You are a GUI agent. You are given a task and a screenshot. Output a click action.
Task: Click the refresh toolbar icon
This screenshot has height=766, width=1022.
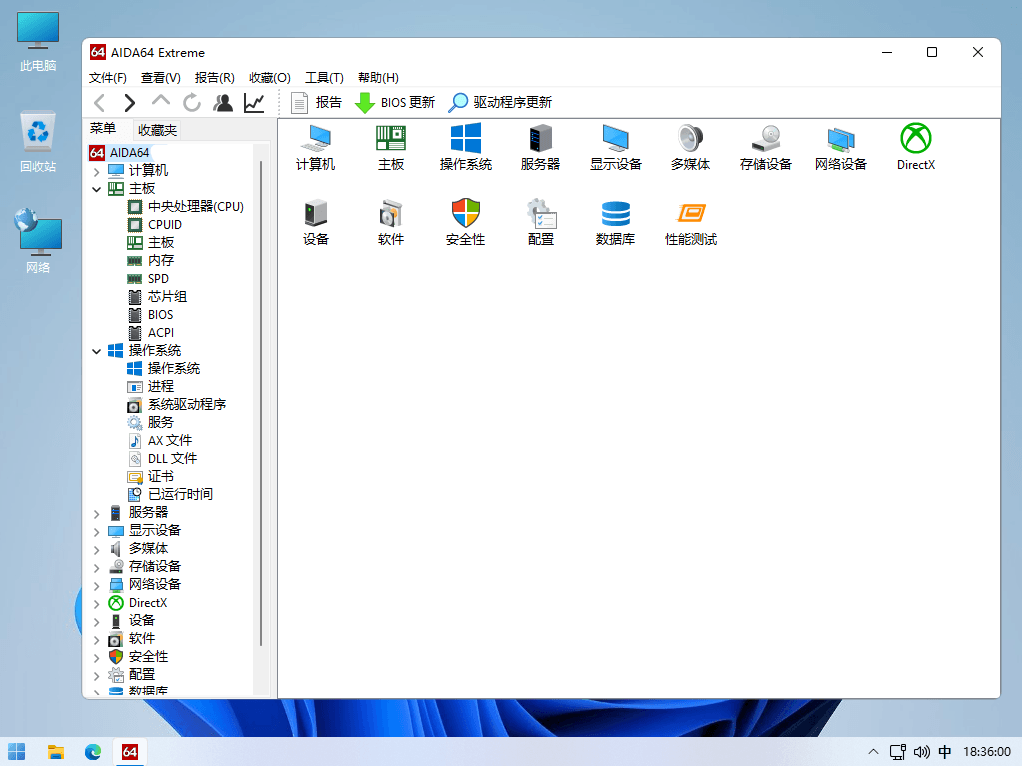point(192,102)
